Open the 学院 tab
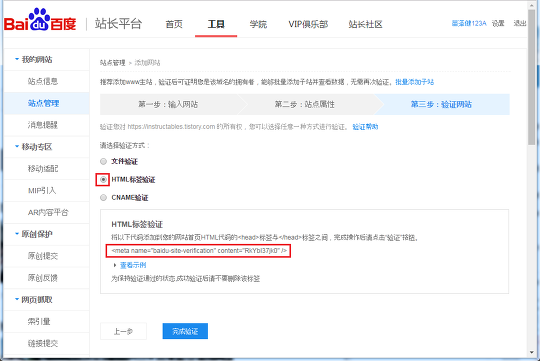 (x=258, y=24)
